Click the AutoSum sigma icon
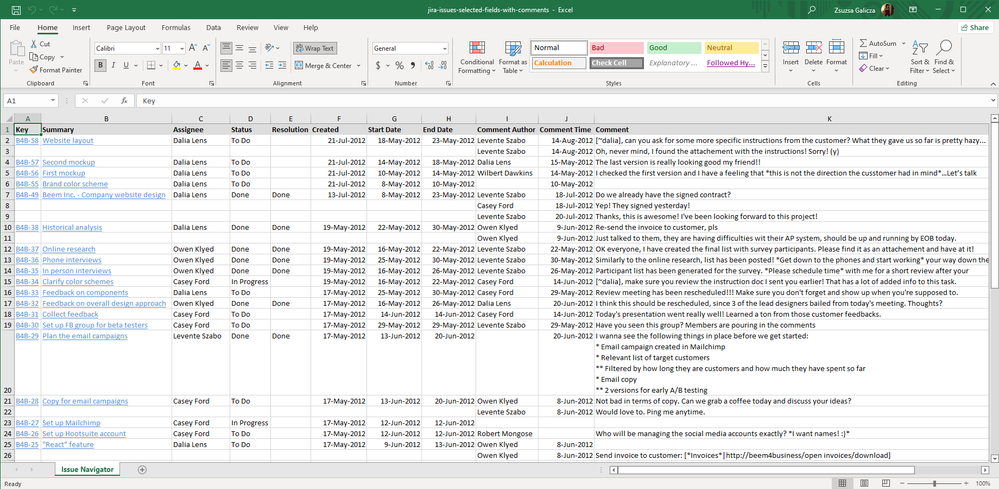The width and height of the screenshot is (999, 489). coord(862,44)
